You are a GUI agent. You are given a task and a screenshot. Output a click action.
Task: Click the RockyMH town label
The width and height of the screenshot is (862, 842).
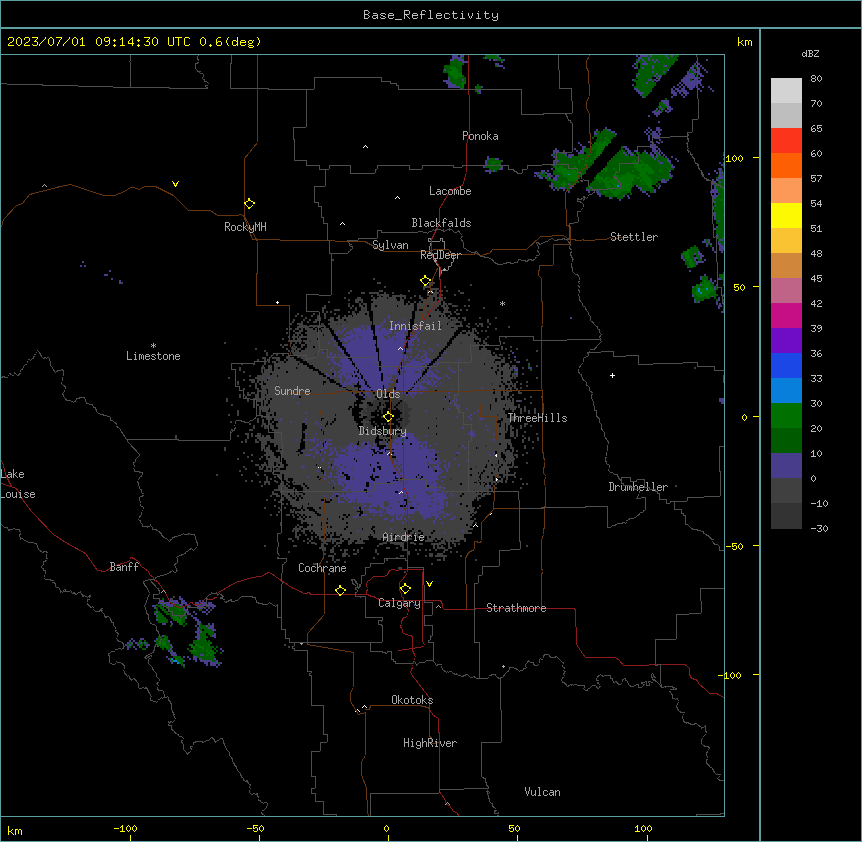(x=245, y=227)
